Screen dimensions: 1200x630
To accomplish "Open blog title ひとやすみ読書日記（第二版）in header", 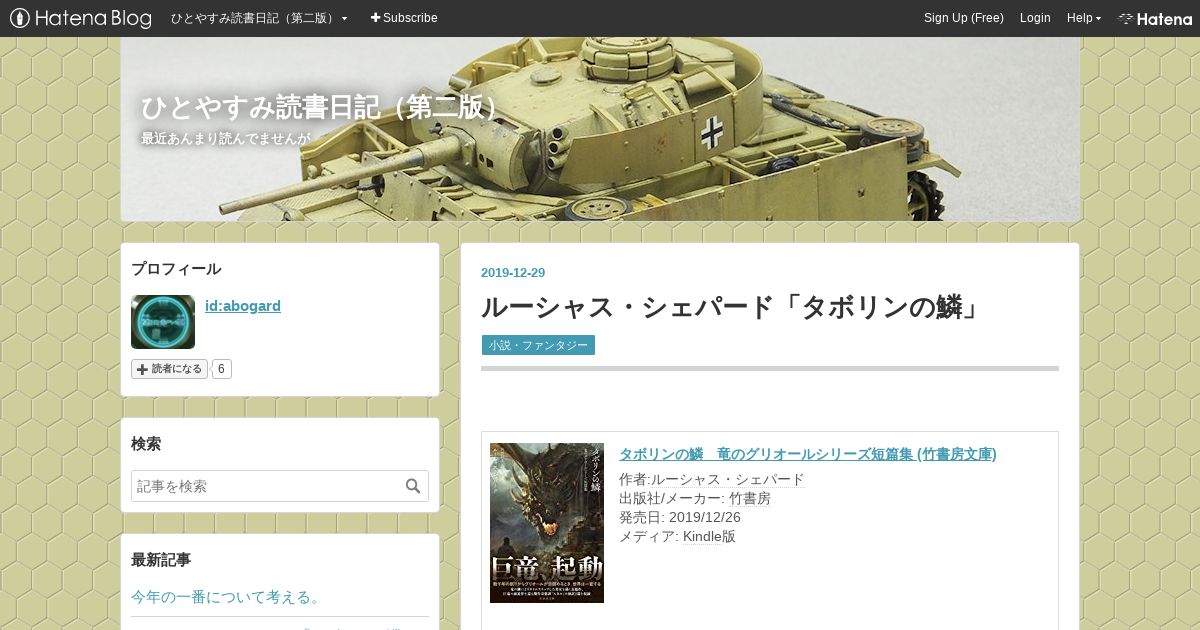I will pyautogui.click(x=324, y=108).
